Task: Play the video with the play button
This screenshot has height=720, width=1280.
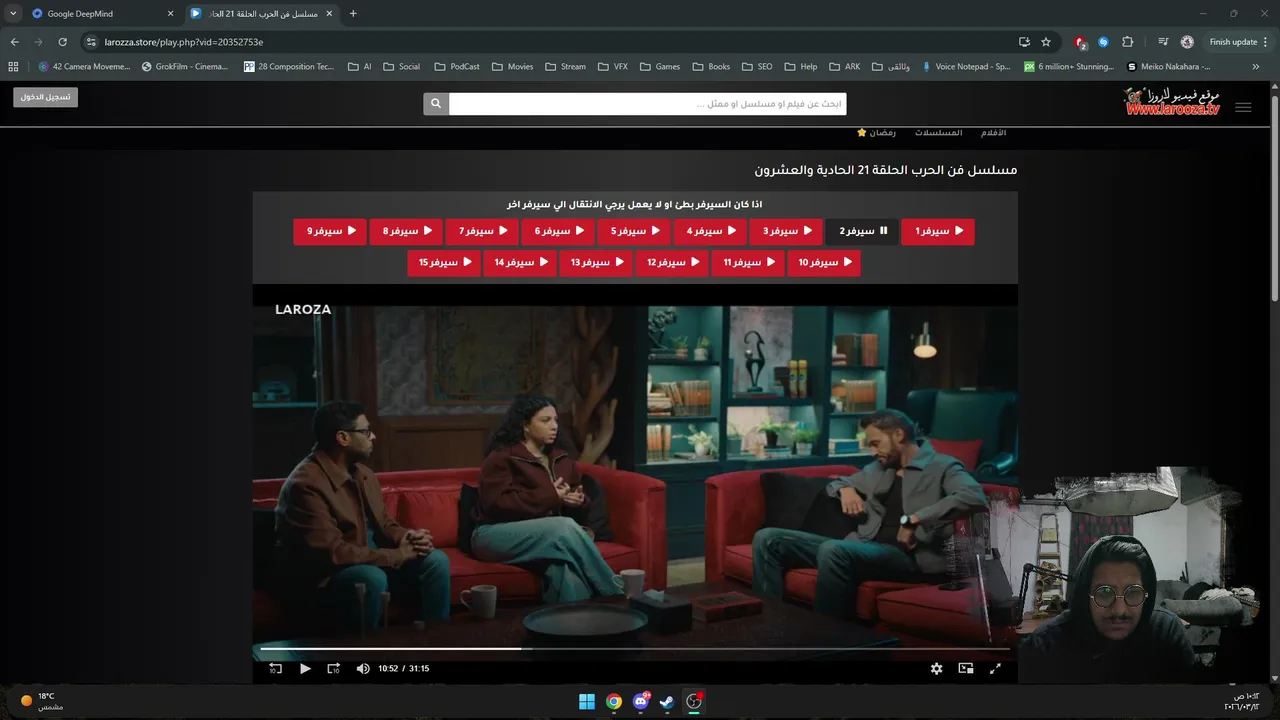Action: click(x=305, y=669)
